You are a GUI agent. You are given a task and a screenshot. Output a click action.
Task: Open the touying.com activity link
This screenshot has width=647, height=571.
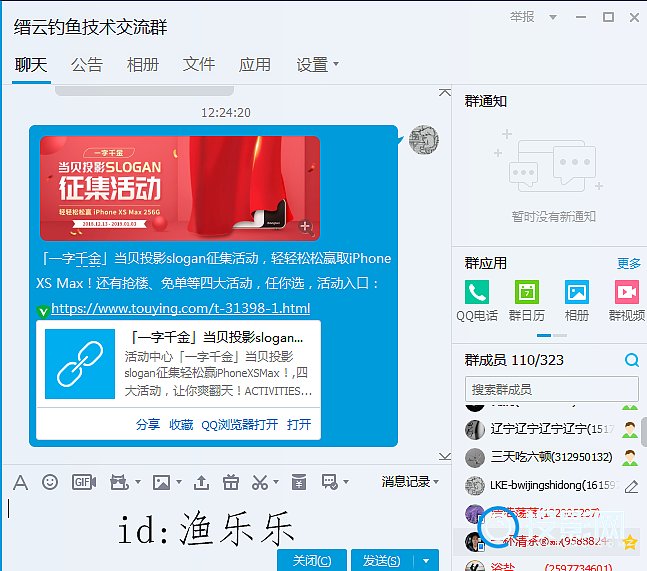[180, 308]
